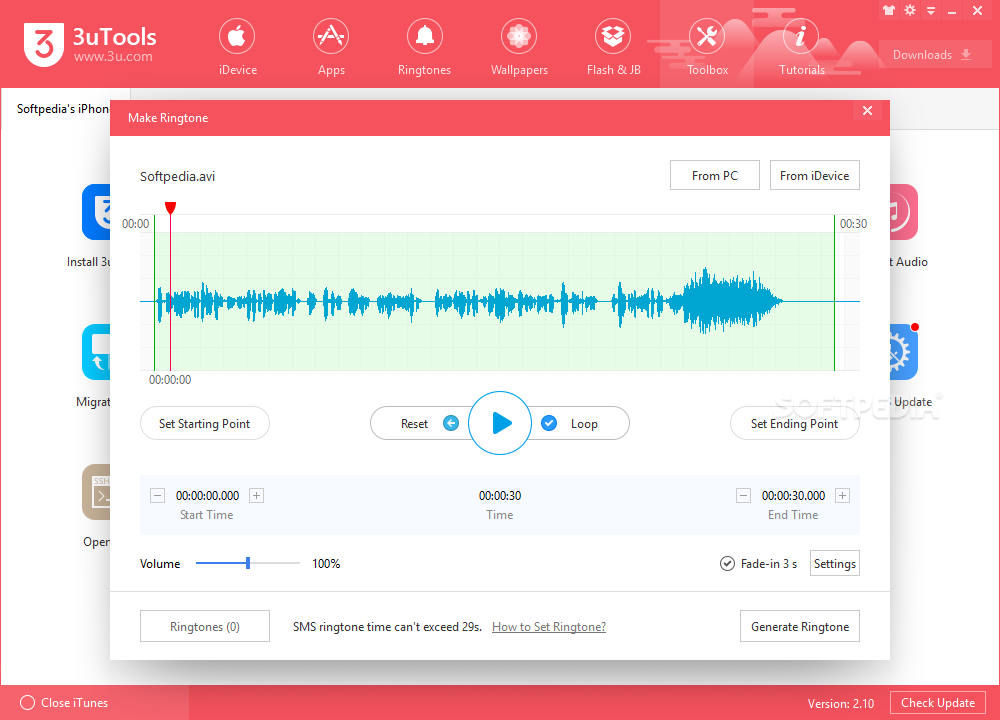This screenshot has height=720, width=1000.
Task: Decrease End Time with minus button
Action: [x=744, y=496]
